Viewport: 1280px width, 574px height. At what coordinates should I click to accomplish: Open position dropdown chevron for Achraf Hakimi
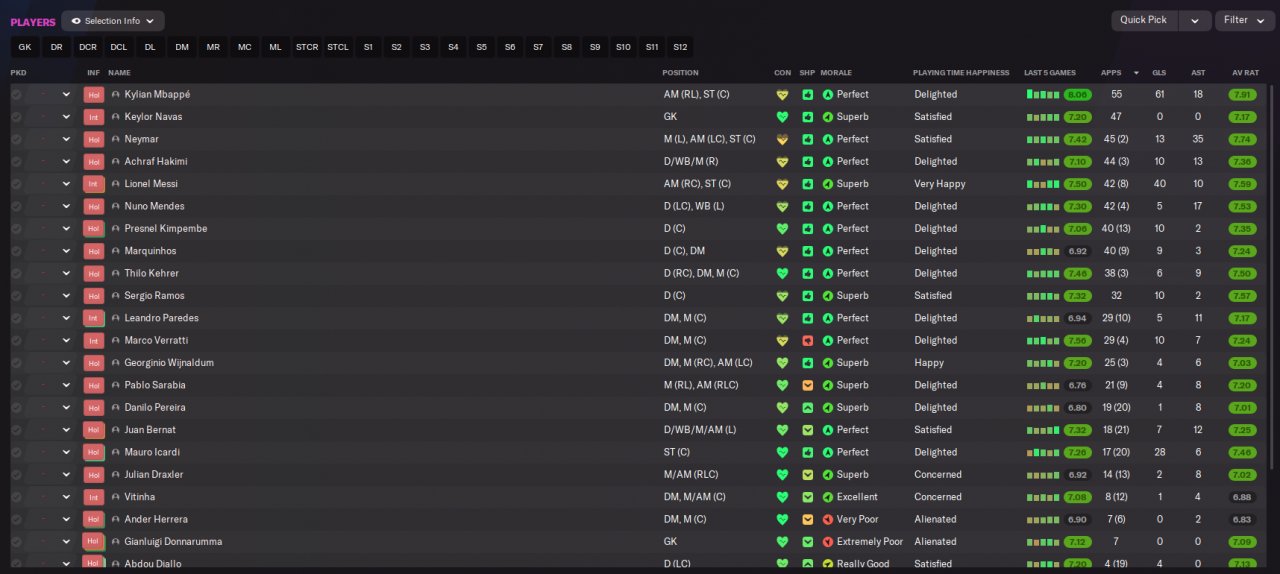67,162
